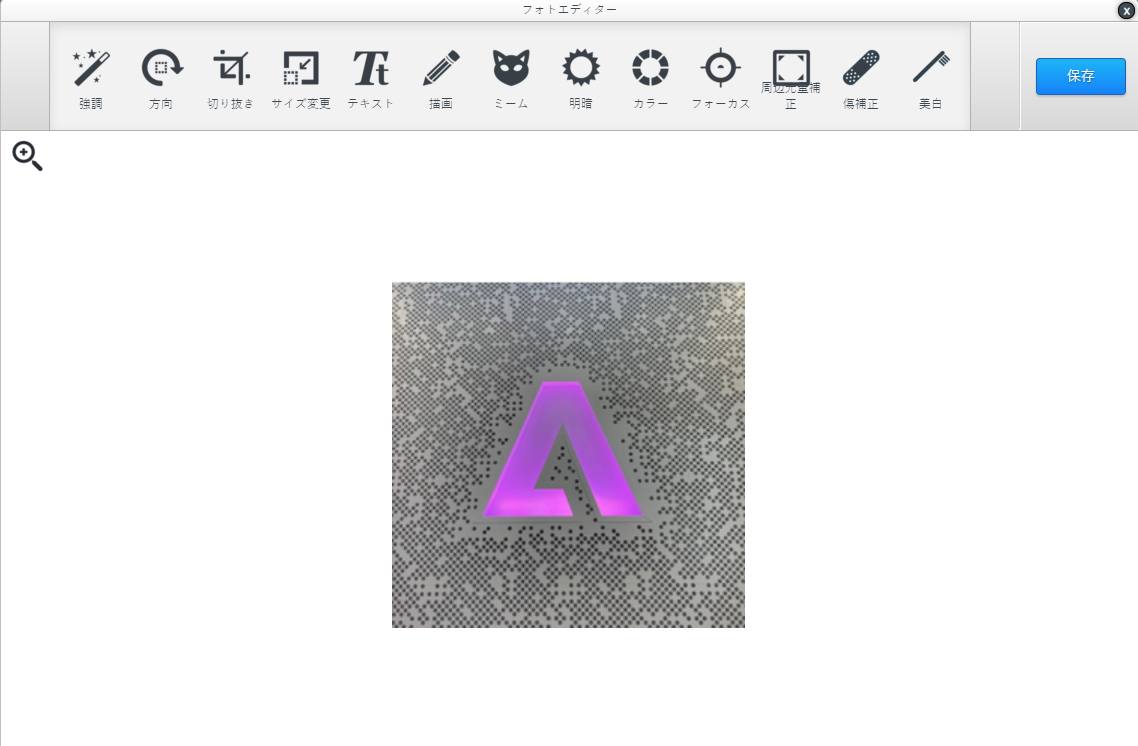Open the ミーム (Meme) cat tool
The height and width of the screenshot is (746, 1138).
click(511, 78)
